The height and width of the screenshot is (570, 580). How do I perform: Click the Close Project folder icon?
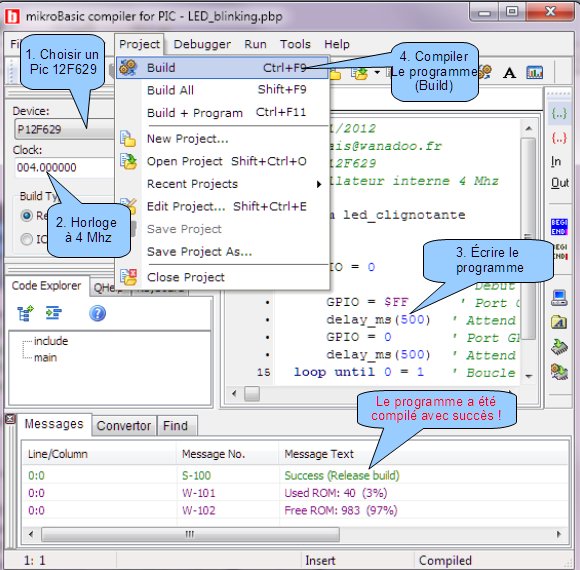[128, 277]
